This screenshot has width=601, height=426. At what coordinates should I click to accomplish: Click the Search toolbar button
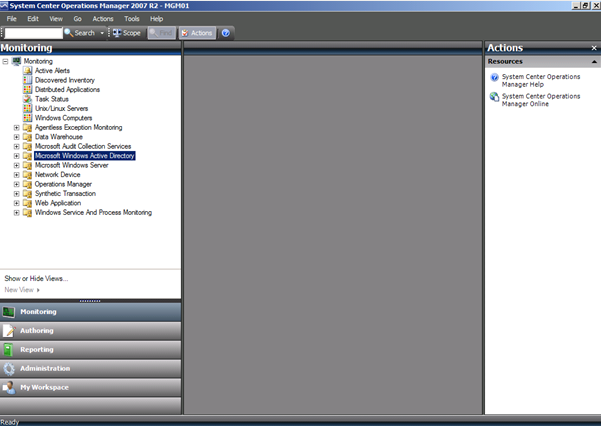80,33
